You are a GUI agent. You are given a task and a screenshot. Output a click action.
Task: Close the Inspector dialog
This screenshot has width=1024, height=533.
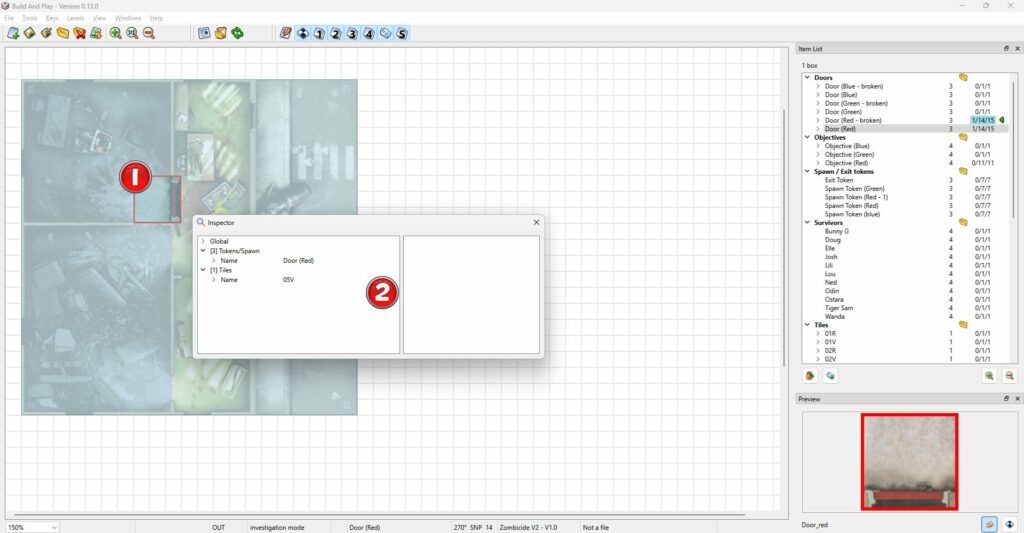pos(536,222)
